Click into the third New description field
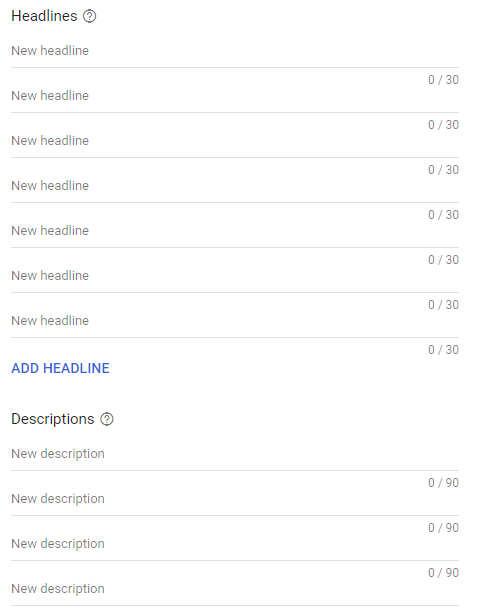This screenshot has height=608, width=485. pyautogui.click(x=235, y=544)
